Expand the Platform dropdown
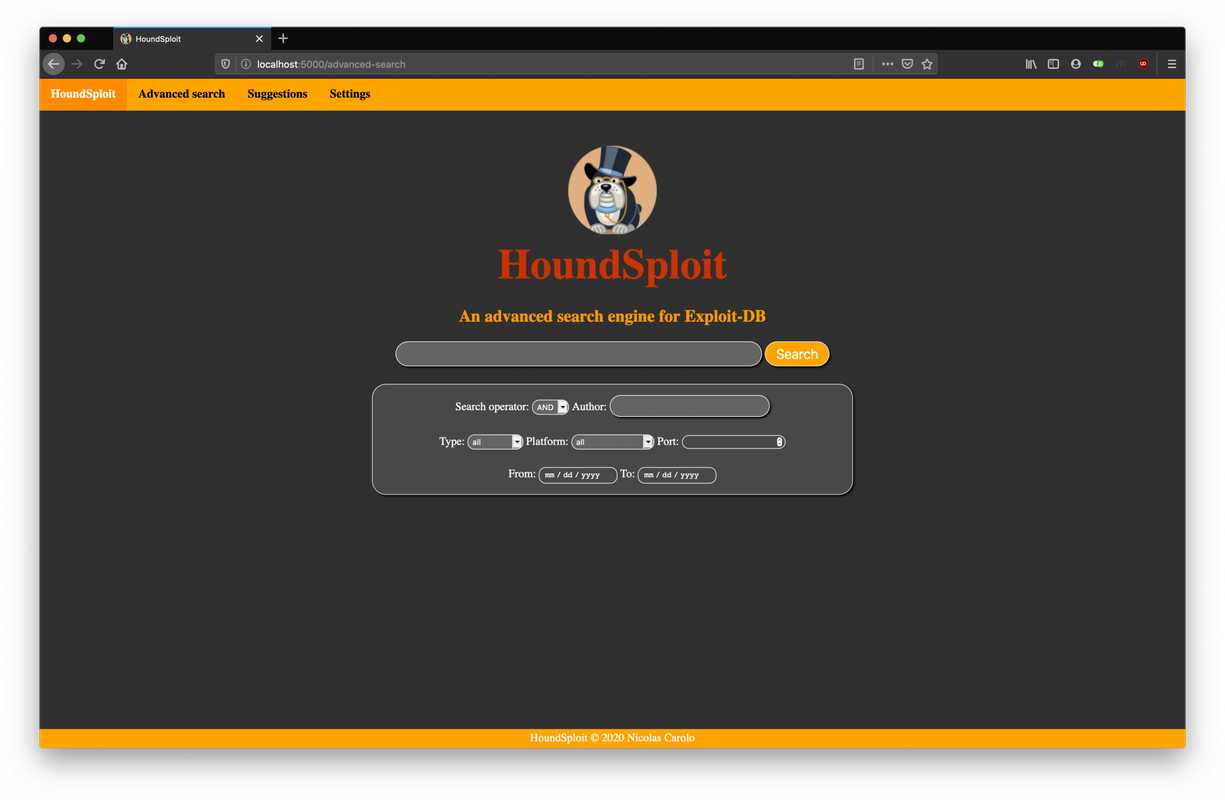 612,442
